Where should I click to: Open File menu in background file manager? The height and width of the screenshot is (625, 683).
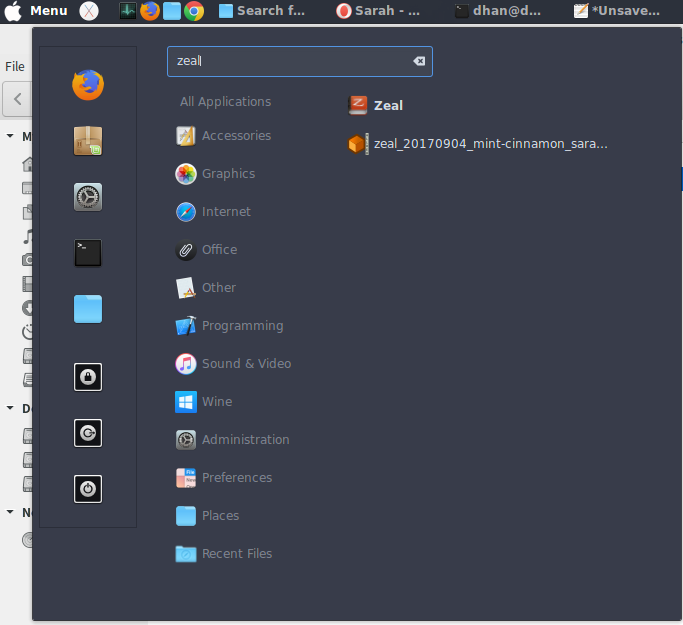click(x=15, y=67)
